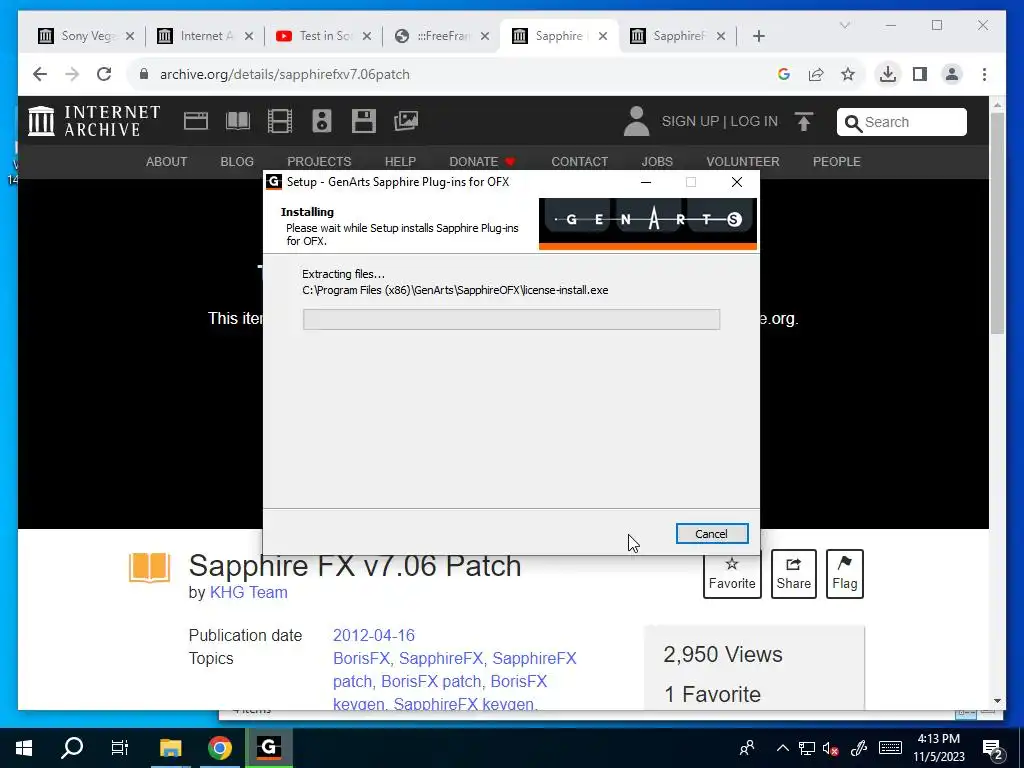The width and height of the screenshot is (1024, 768).
Task: Click the BLOG nav link
Action: click(237, 162)
